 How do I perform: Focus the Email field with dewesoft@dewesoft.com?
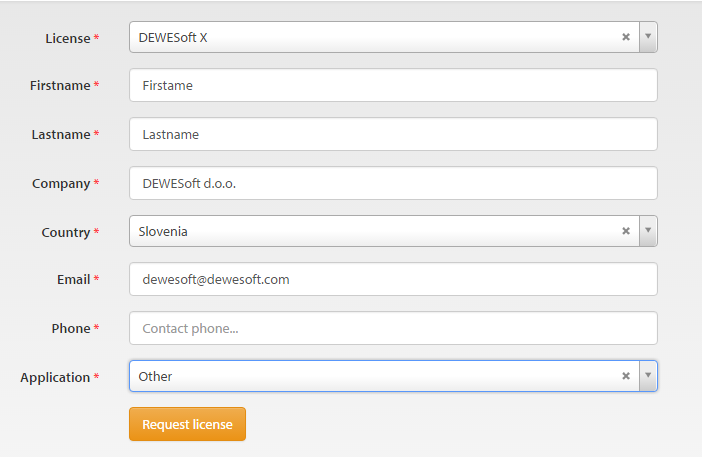point(393,279)
